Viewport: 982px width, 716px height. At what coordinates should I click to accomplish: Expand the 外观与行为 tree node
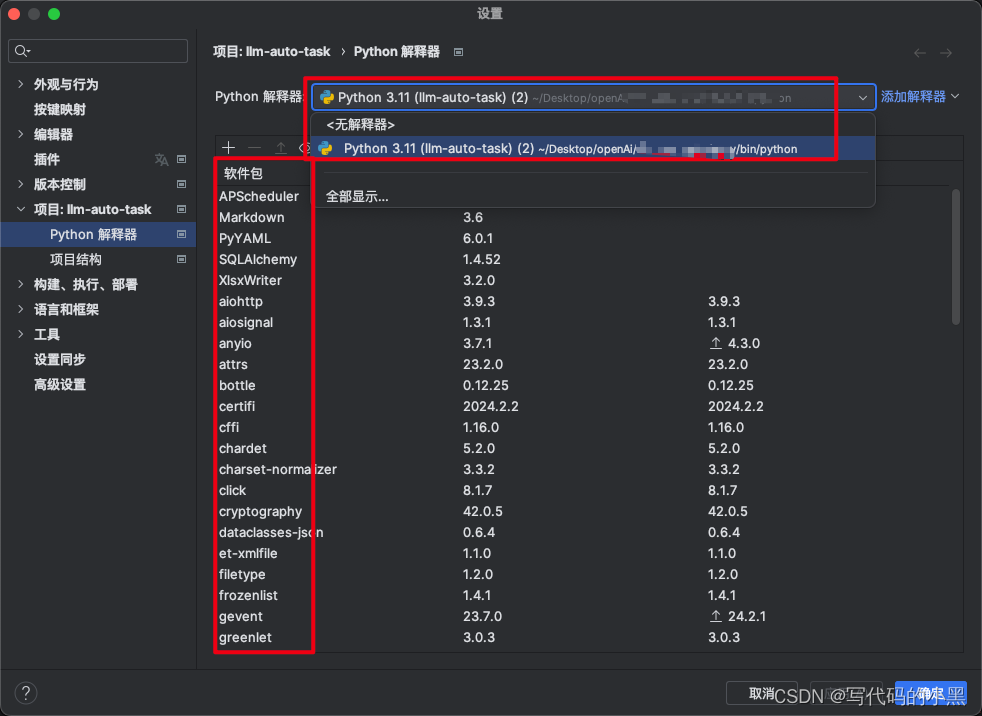click(21, 84)
